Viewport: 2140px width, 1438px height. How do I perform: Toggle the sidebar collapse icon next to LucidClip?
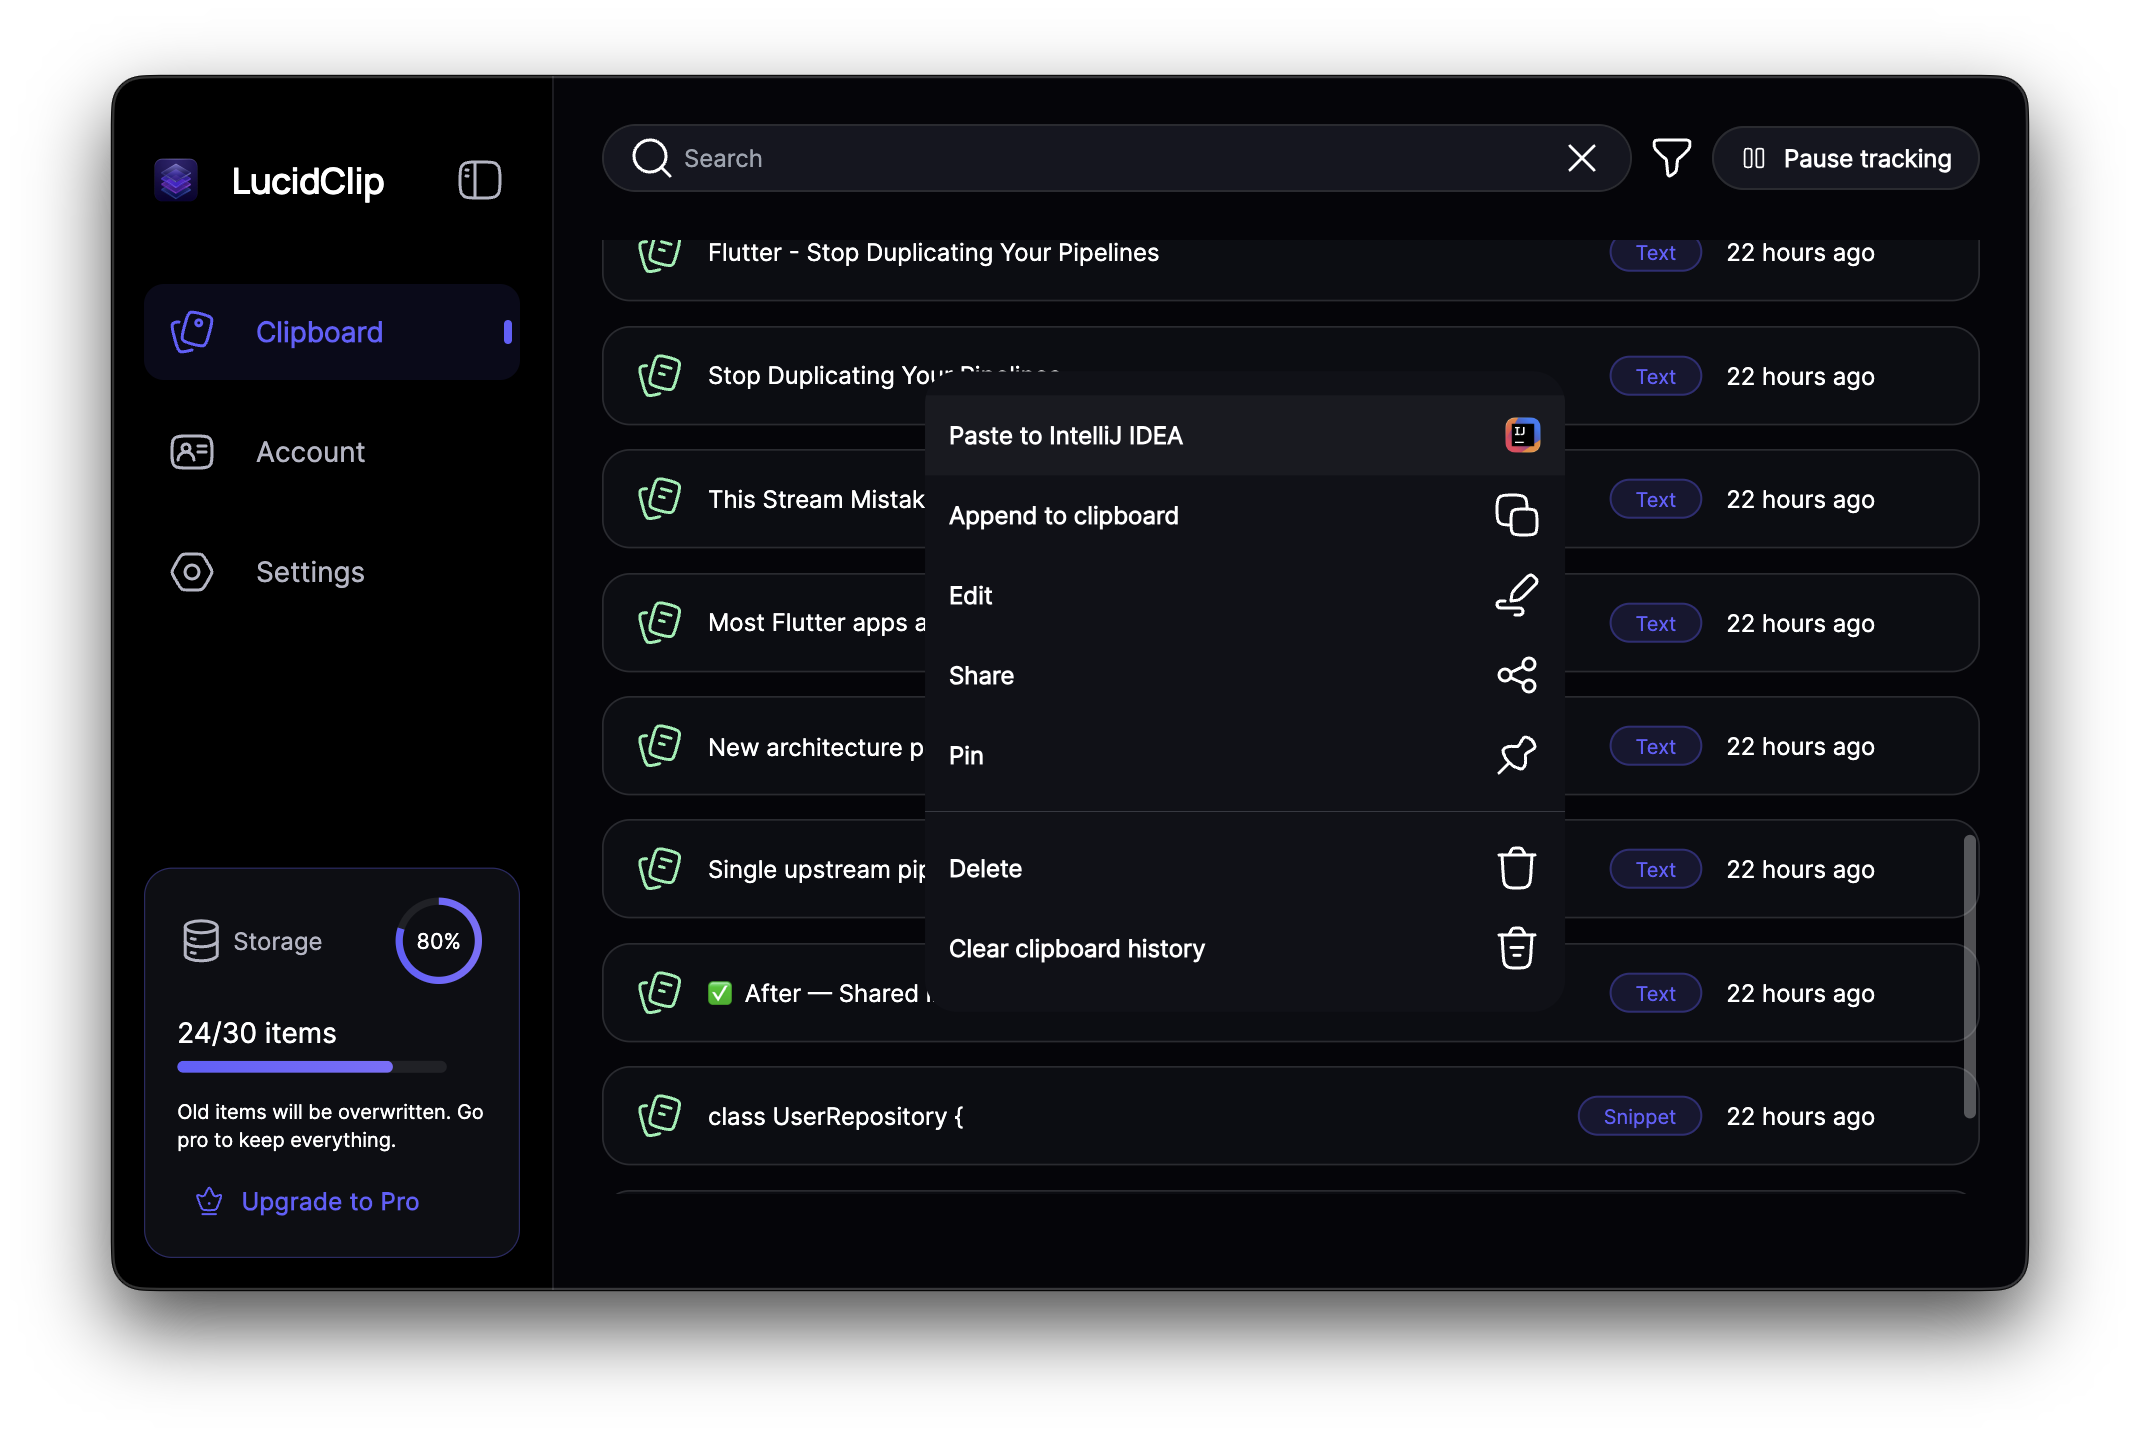478,180
